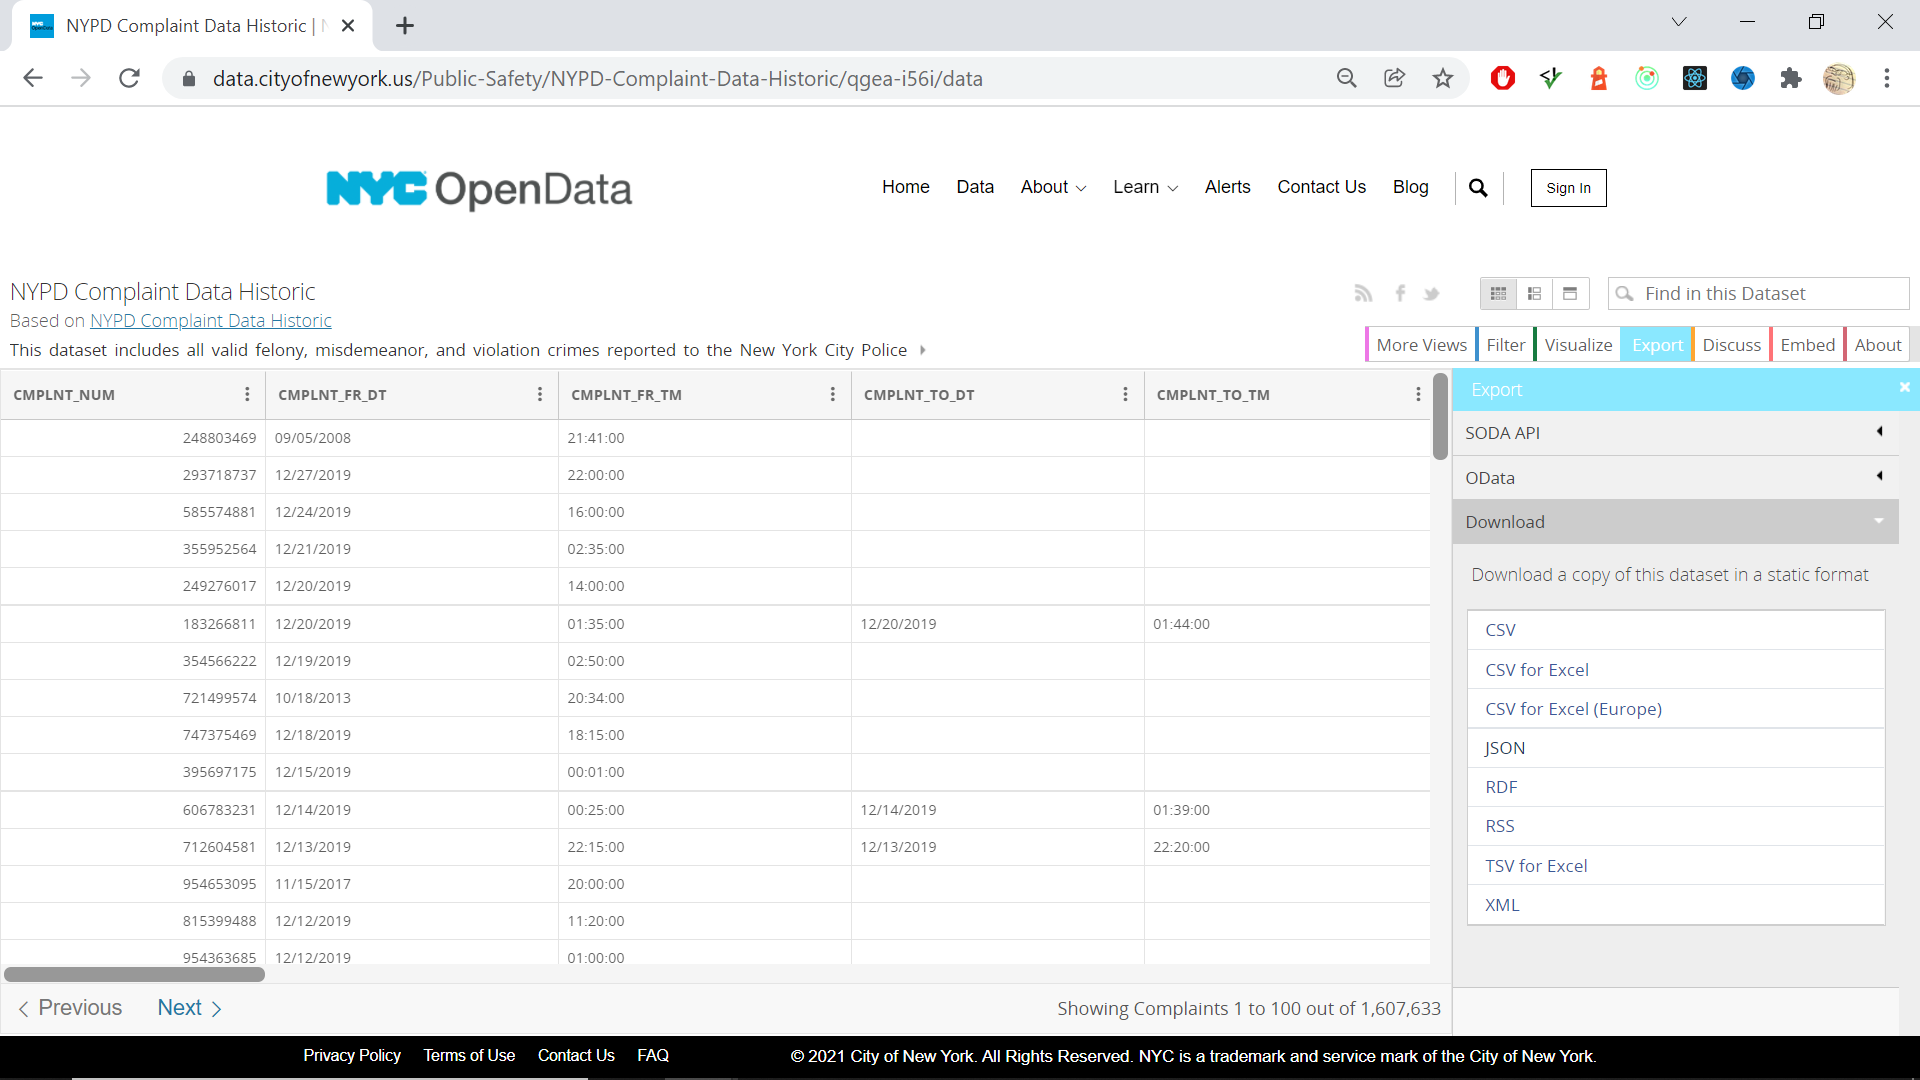
Task: Click the NYC OpenData logo
Action: click(479, 189)
